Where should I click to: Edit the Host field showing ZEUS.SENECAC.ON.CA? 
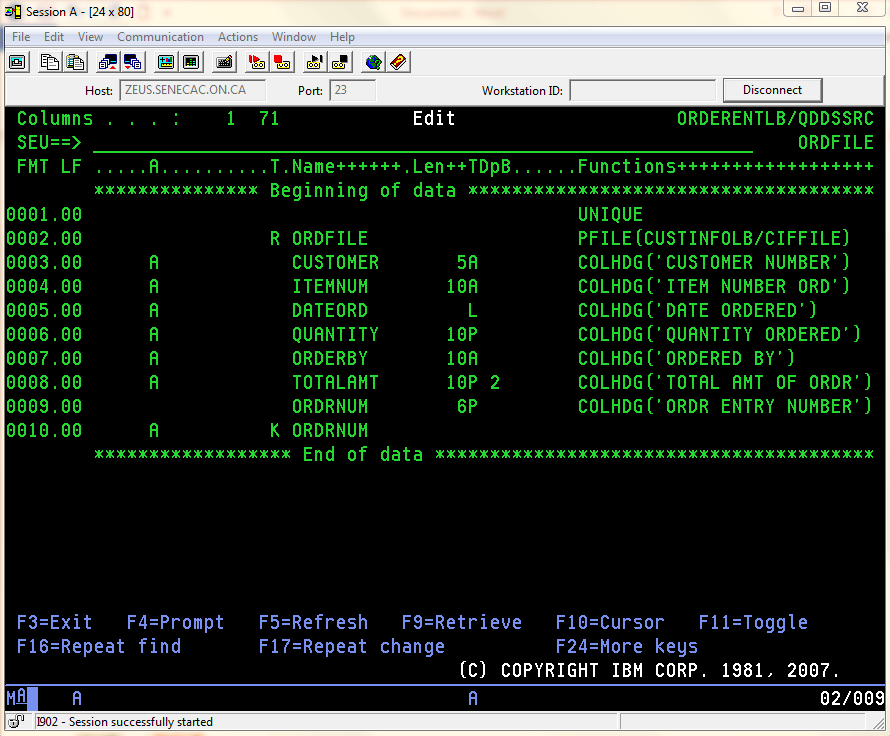192,90
